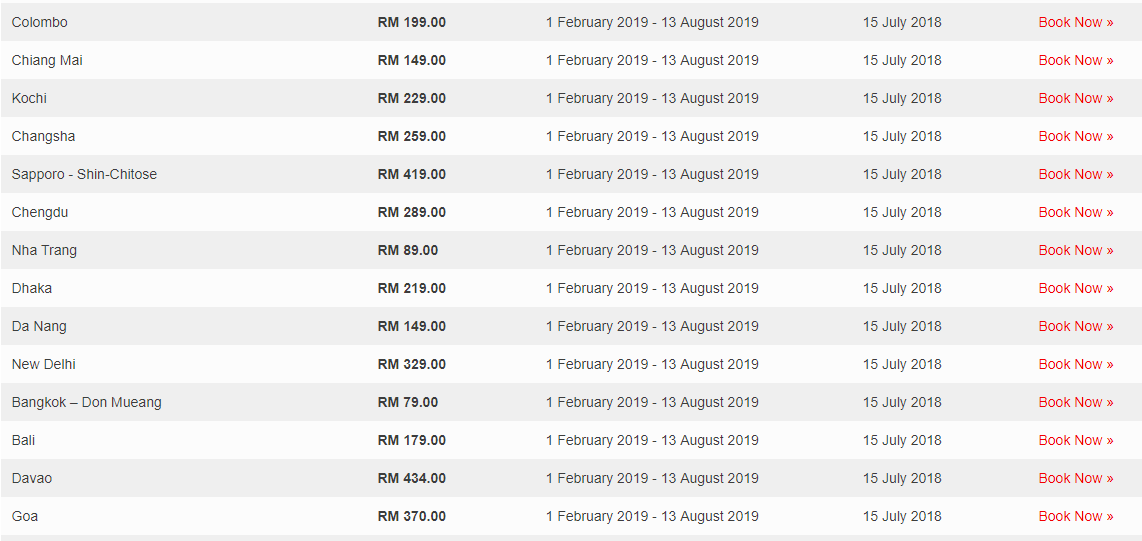Image resolution: width=1142 pixels, height=541 pixels.
Task: Select the RM 79.00 Bangkok price
Action: tap(408, 402)
